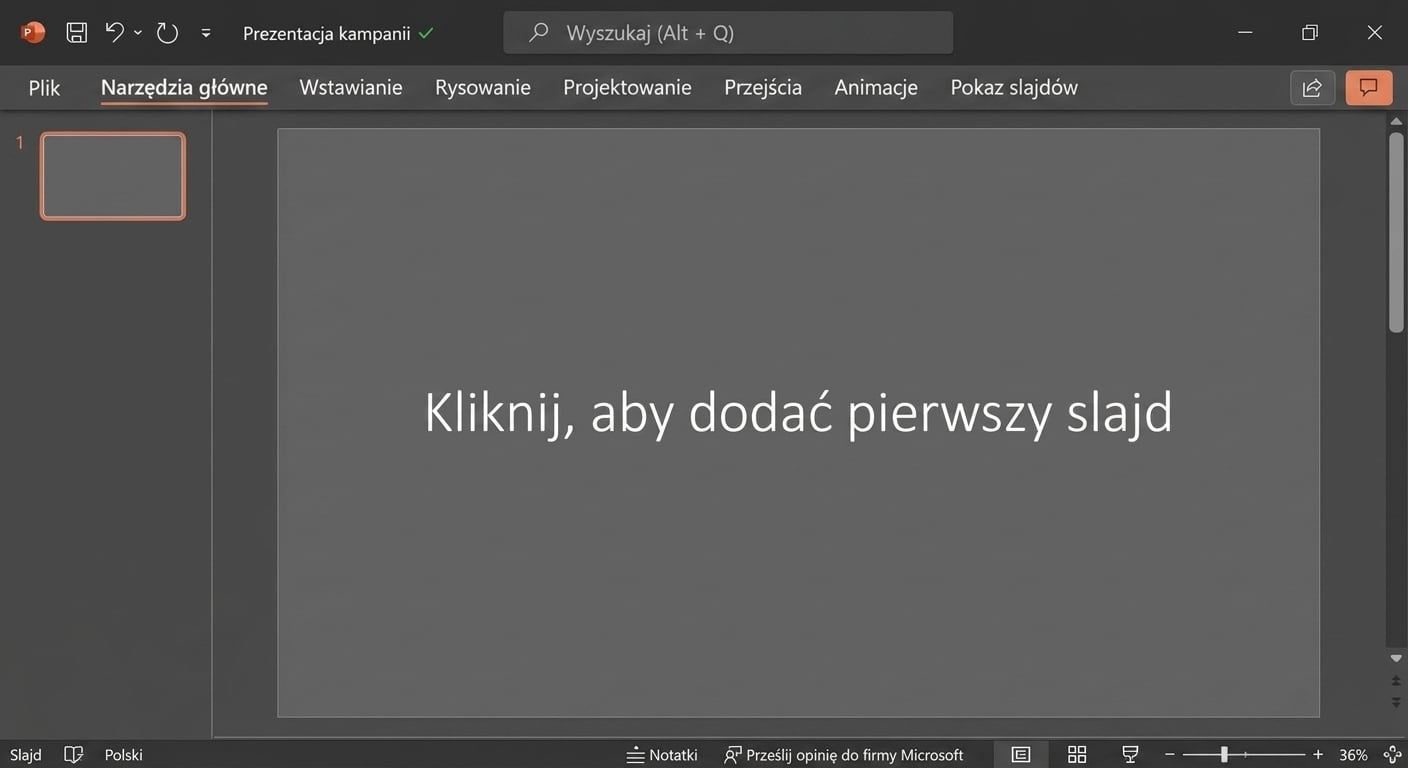
Task: Open the orange Comments button
Action: click(x=1369, y=88)
